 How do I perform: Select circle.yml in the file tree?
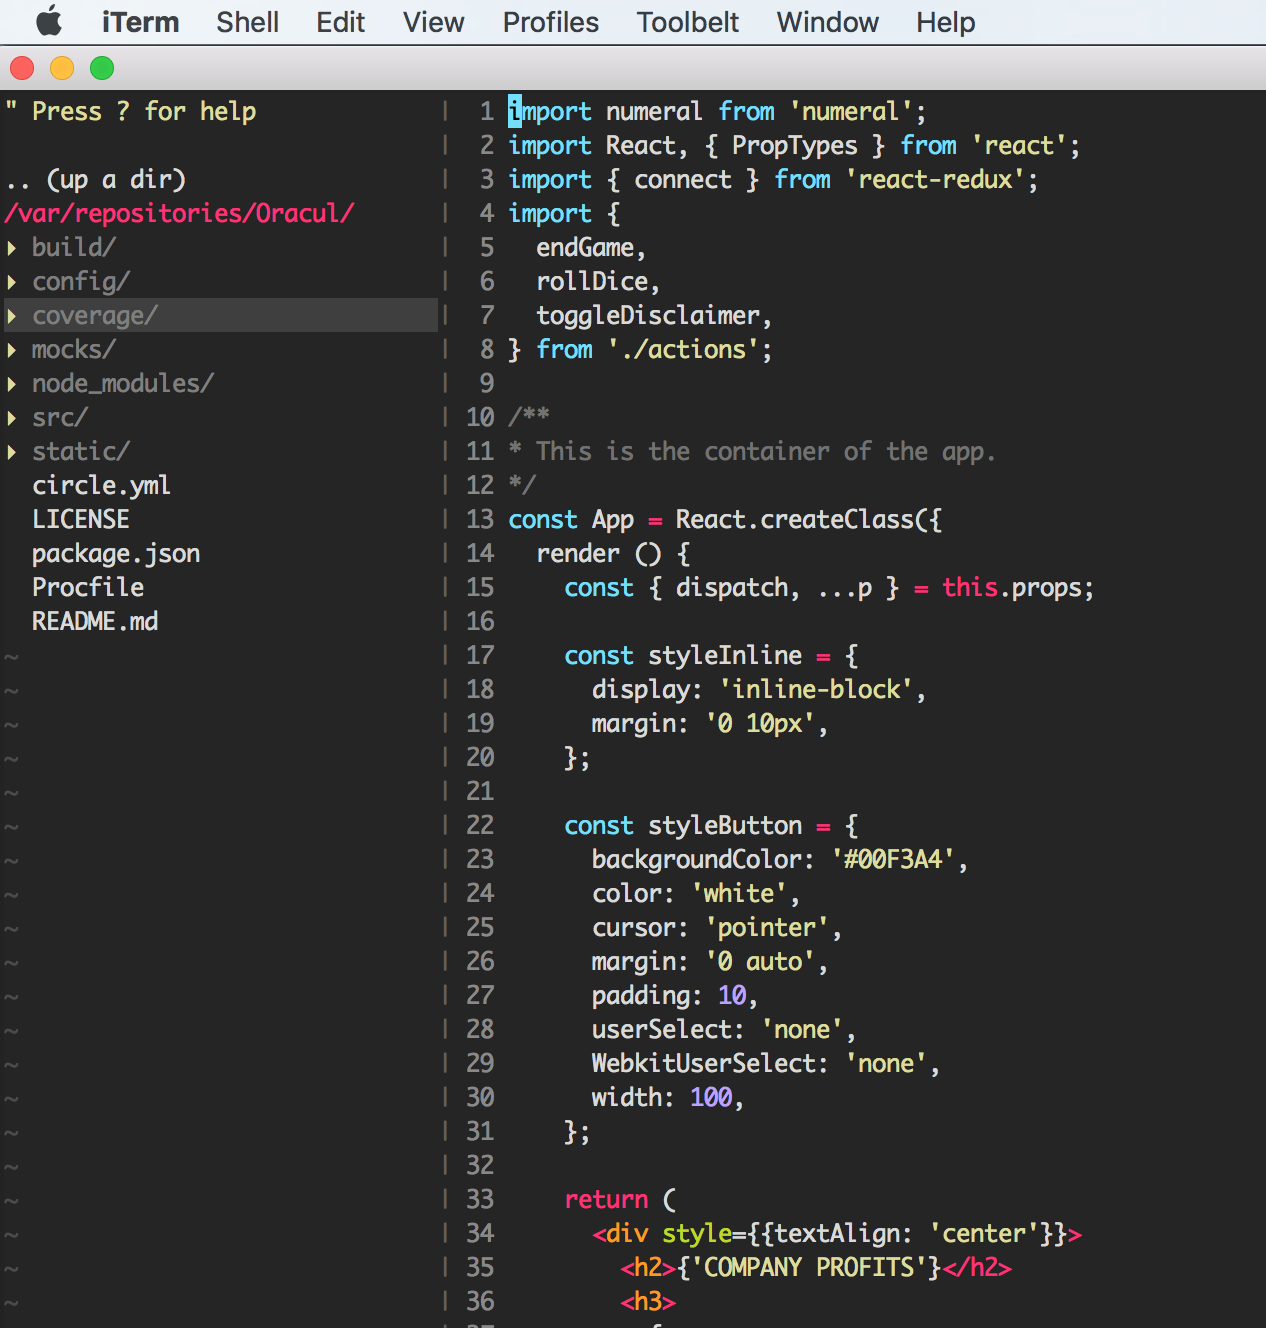pos(101,486)
